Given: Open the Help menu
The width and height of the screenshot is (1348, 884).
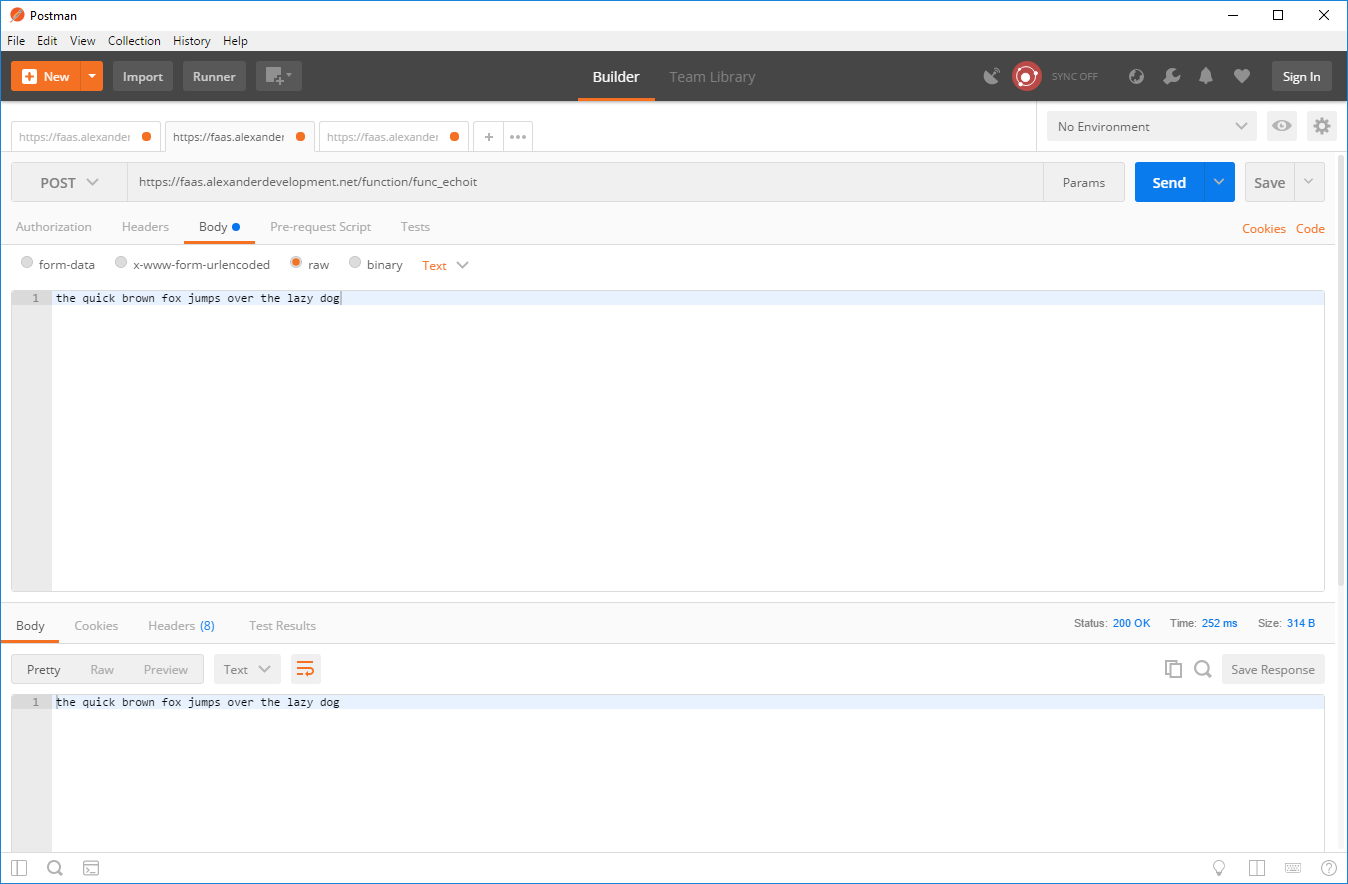Looking at the screenshot, I should click(x=235, y=41).
